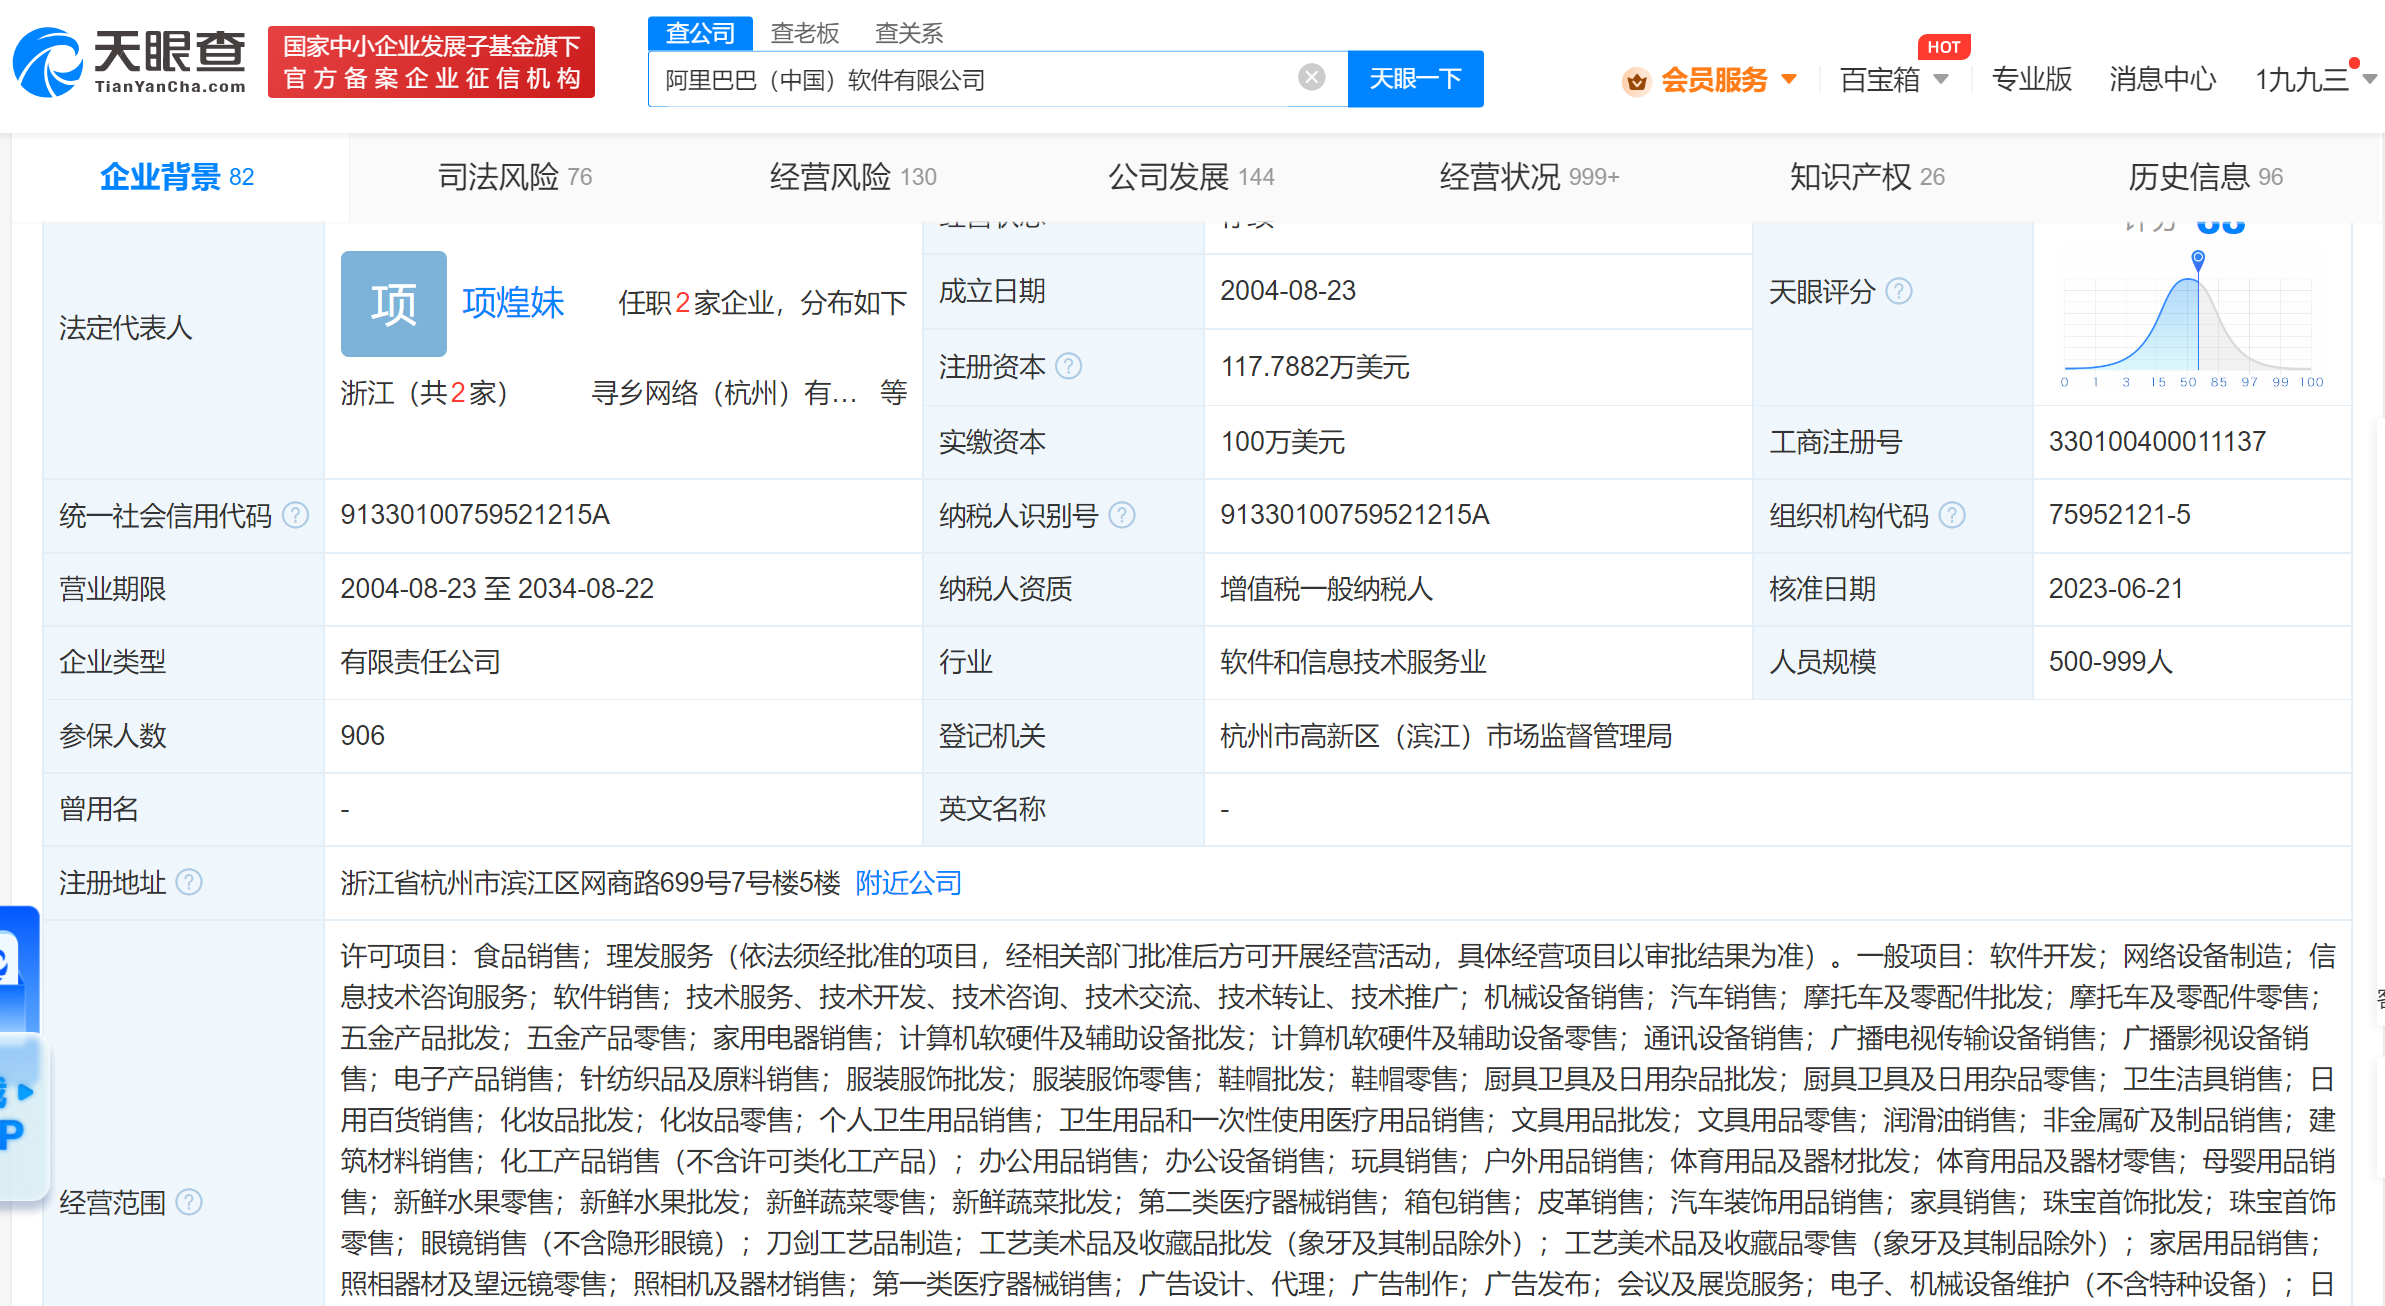Switch to the 公司发展 tab
Screen dimensions: 2385x1306
(x=1191, y=177)
